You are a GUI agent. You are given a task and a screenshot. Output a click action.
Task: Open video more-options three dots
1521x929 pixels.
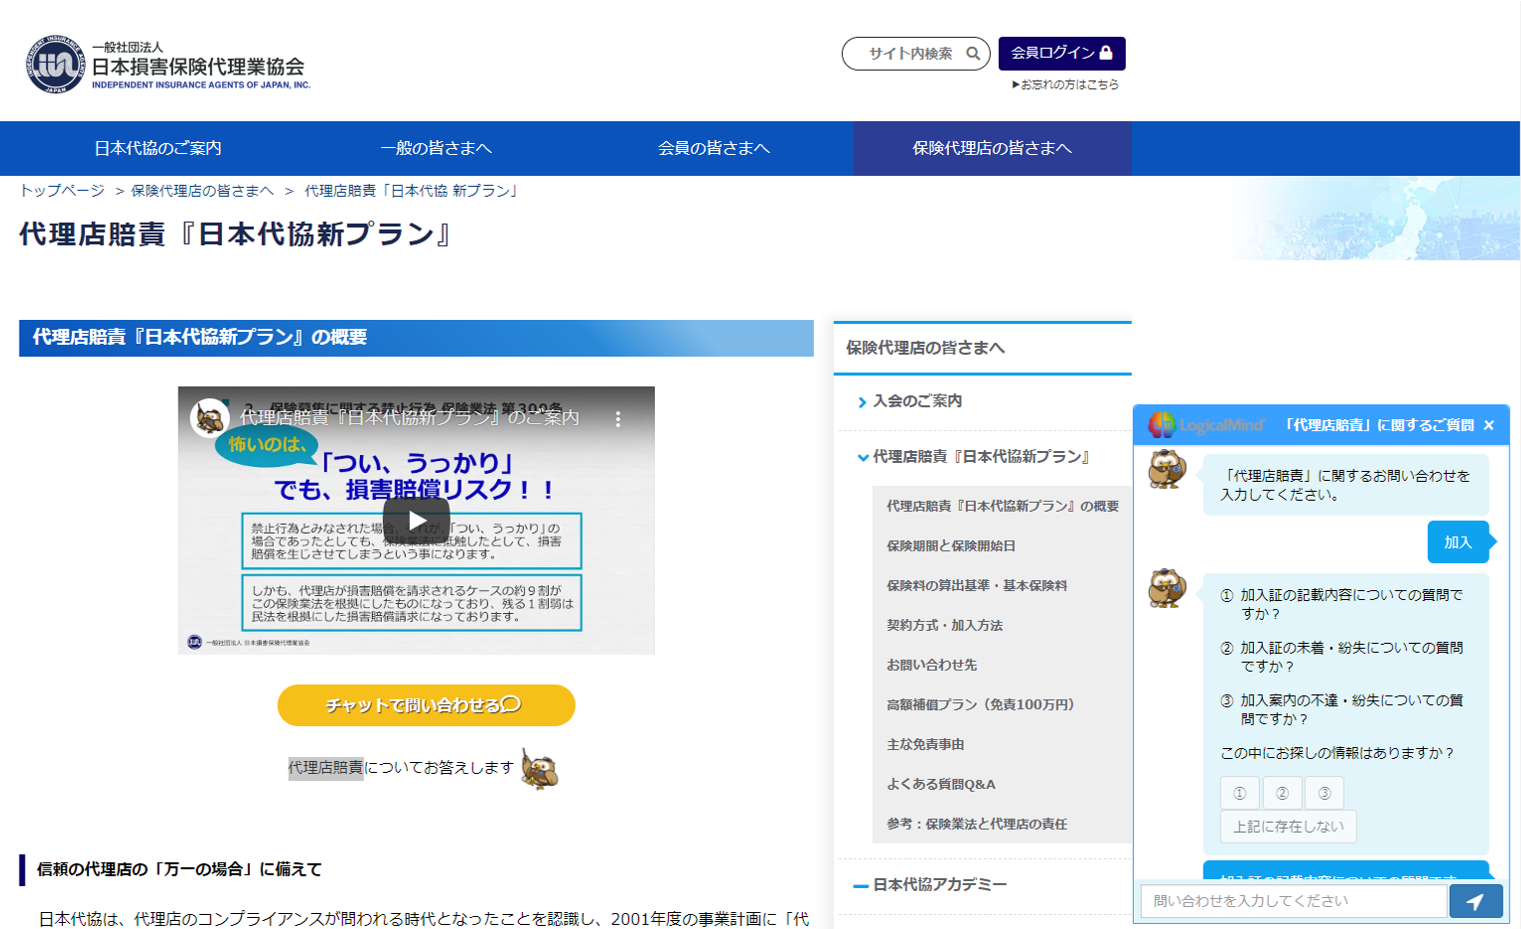618,419
